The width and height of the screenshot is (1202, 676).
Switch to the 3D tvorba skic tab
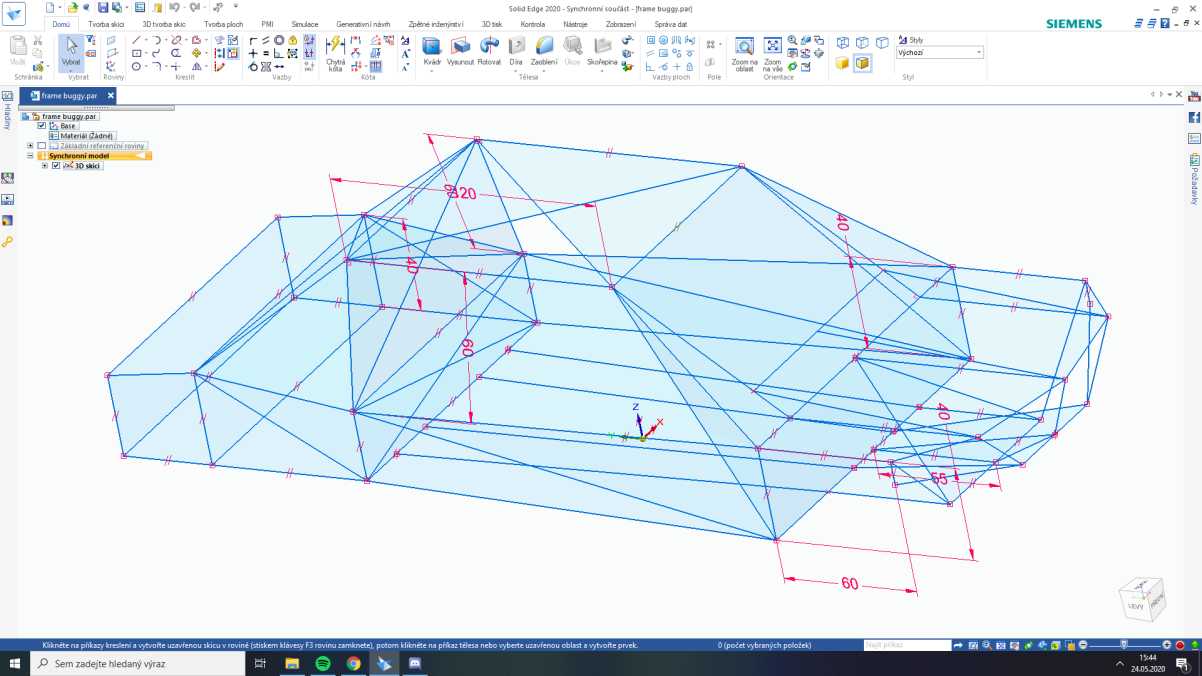coord(164,23)
